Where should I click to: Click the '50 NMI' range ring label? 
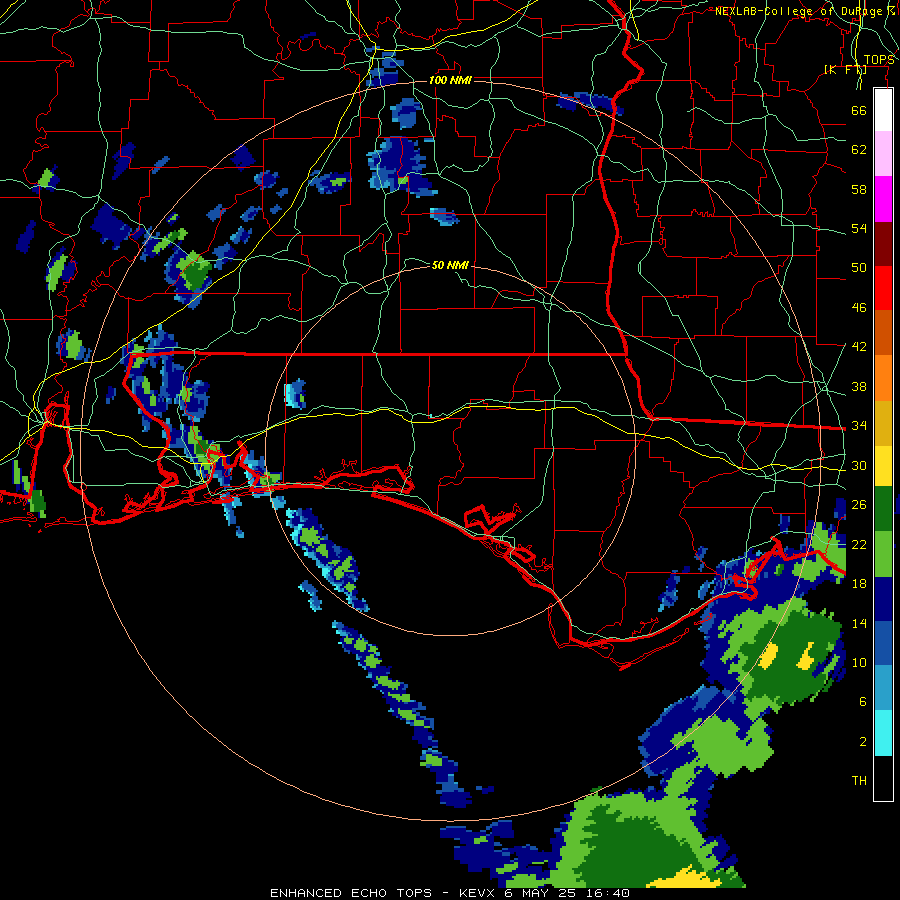click(450, 265)
